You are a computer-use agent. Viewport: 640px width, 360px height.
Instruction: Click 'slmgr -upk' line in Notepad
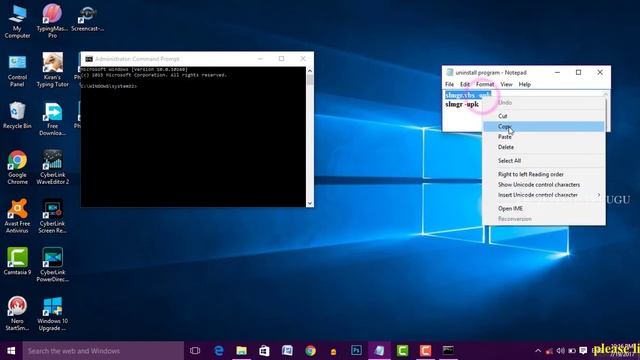(462, 104)
